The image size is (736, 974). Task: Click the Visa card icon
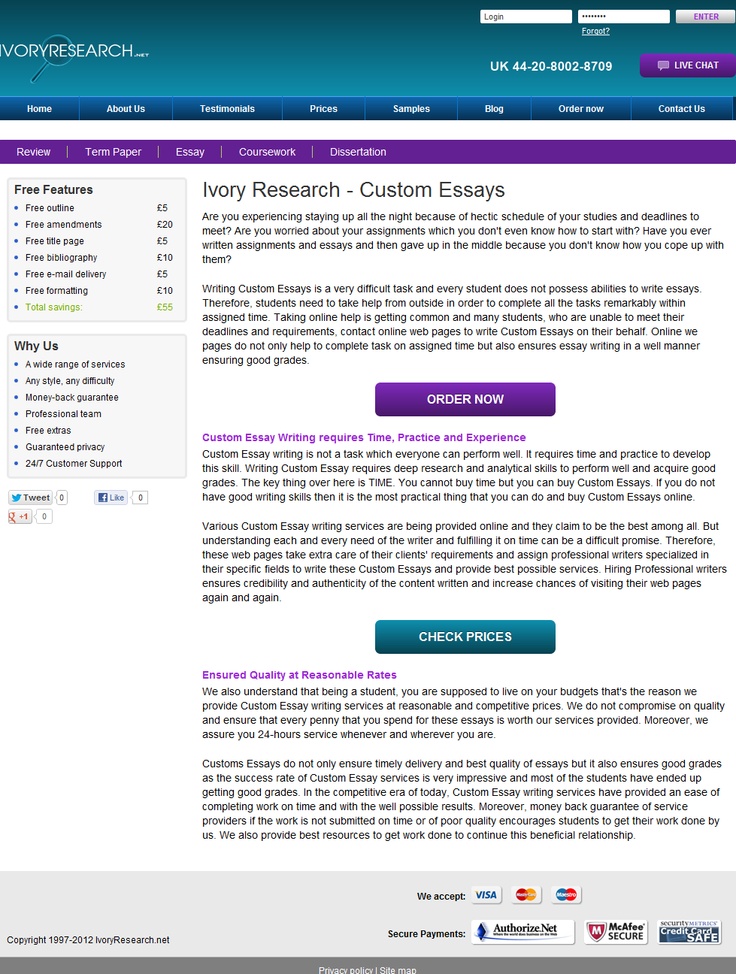point(486,895)
